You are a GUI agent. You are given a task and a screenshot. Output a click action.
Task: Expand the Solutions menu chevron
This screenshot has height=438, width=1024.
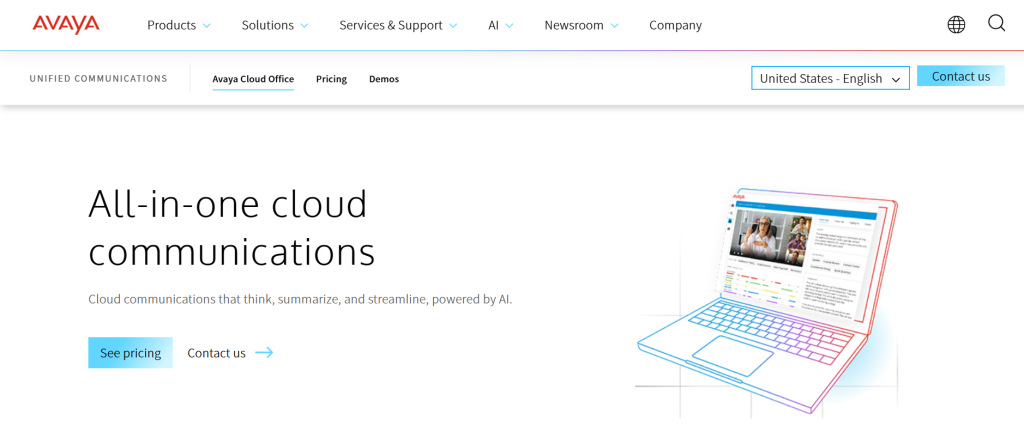304,25
